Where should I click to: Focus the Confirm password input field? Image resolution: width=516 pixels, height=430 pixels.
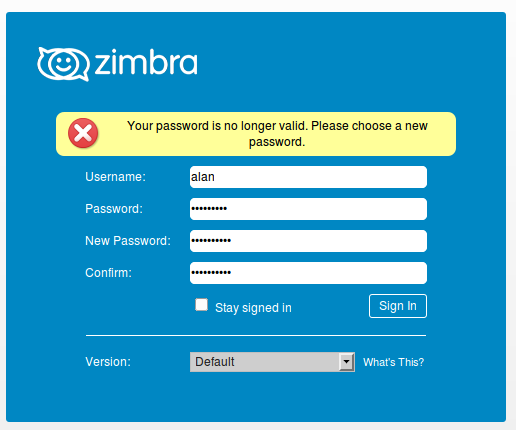(308, 273)
